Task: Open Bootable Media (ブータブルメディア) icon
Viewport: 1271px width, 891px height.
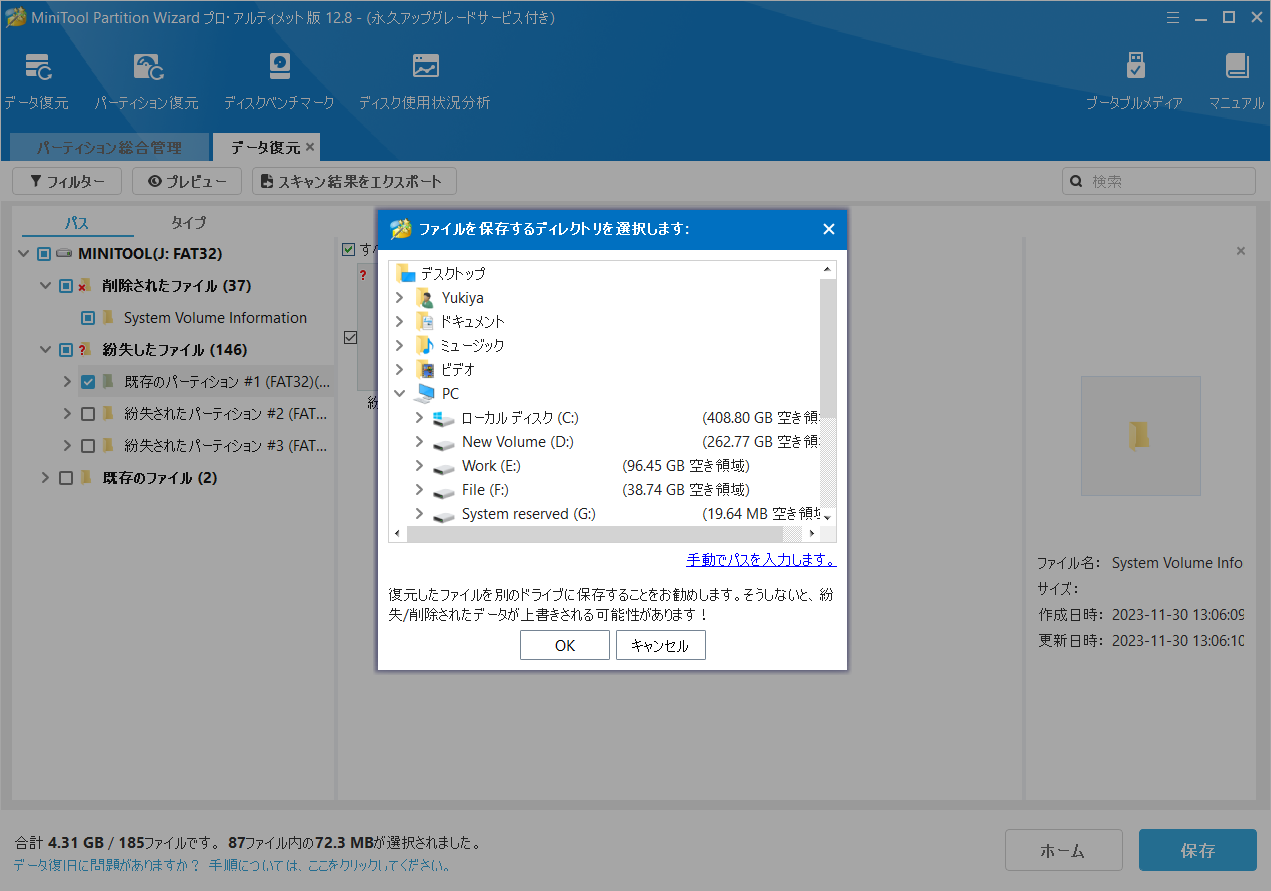Action: (1135, 68)
